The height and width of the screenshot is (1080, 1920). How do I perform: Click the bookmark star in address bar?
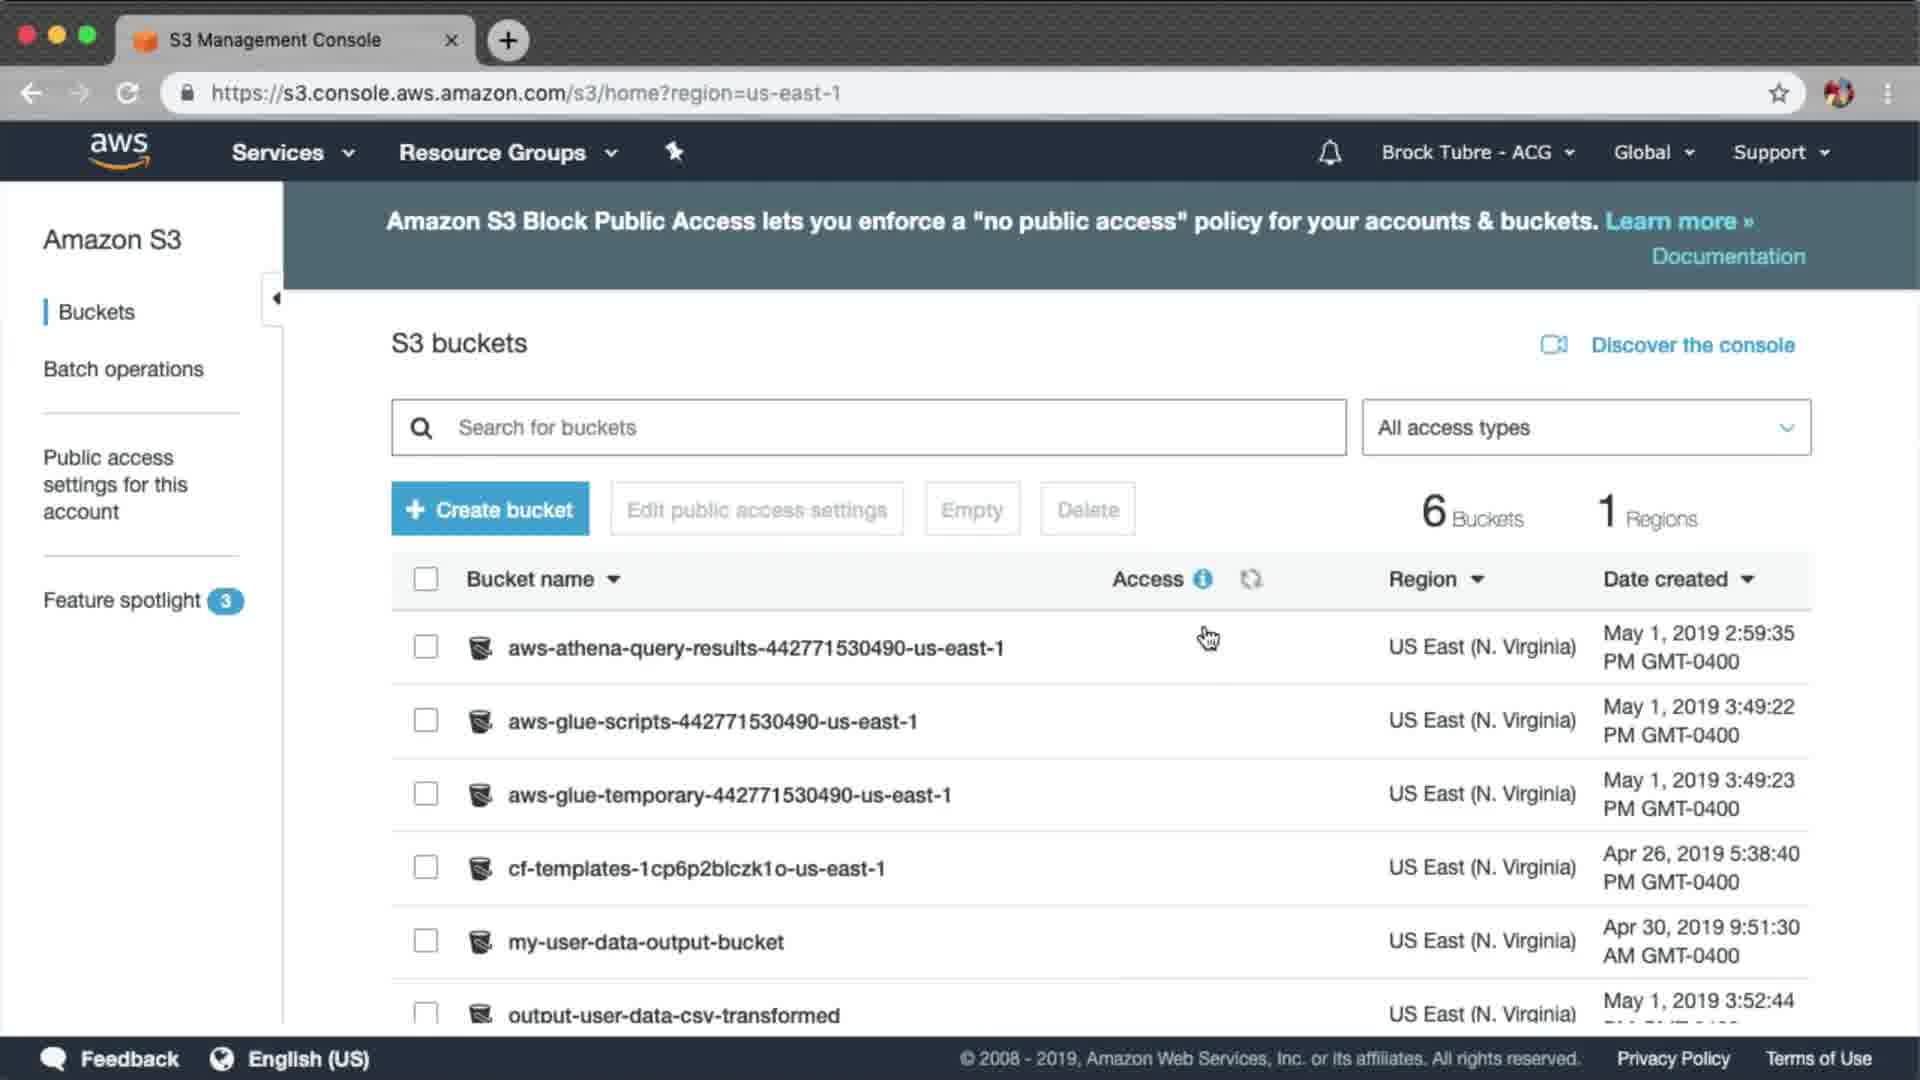(x=1778, y=93)
